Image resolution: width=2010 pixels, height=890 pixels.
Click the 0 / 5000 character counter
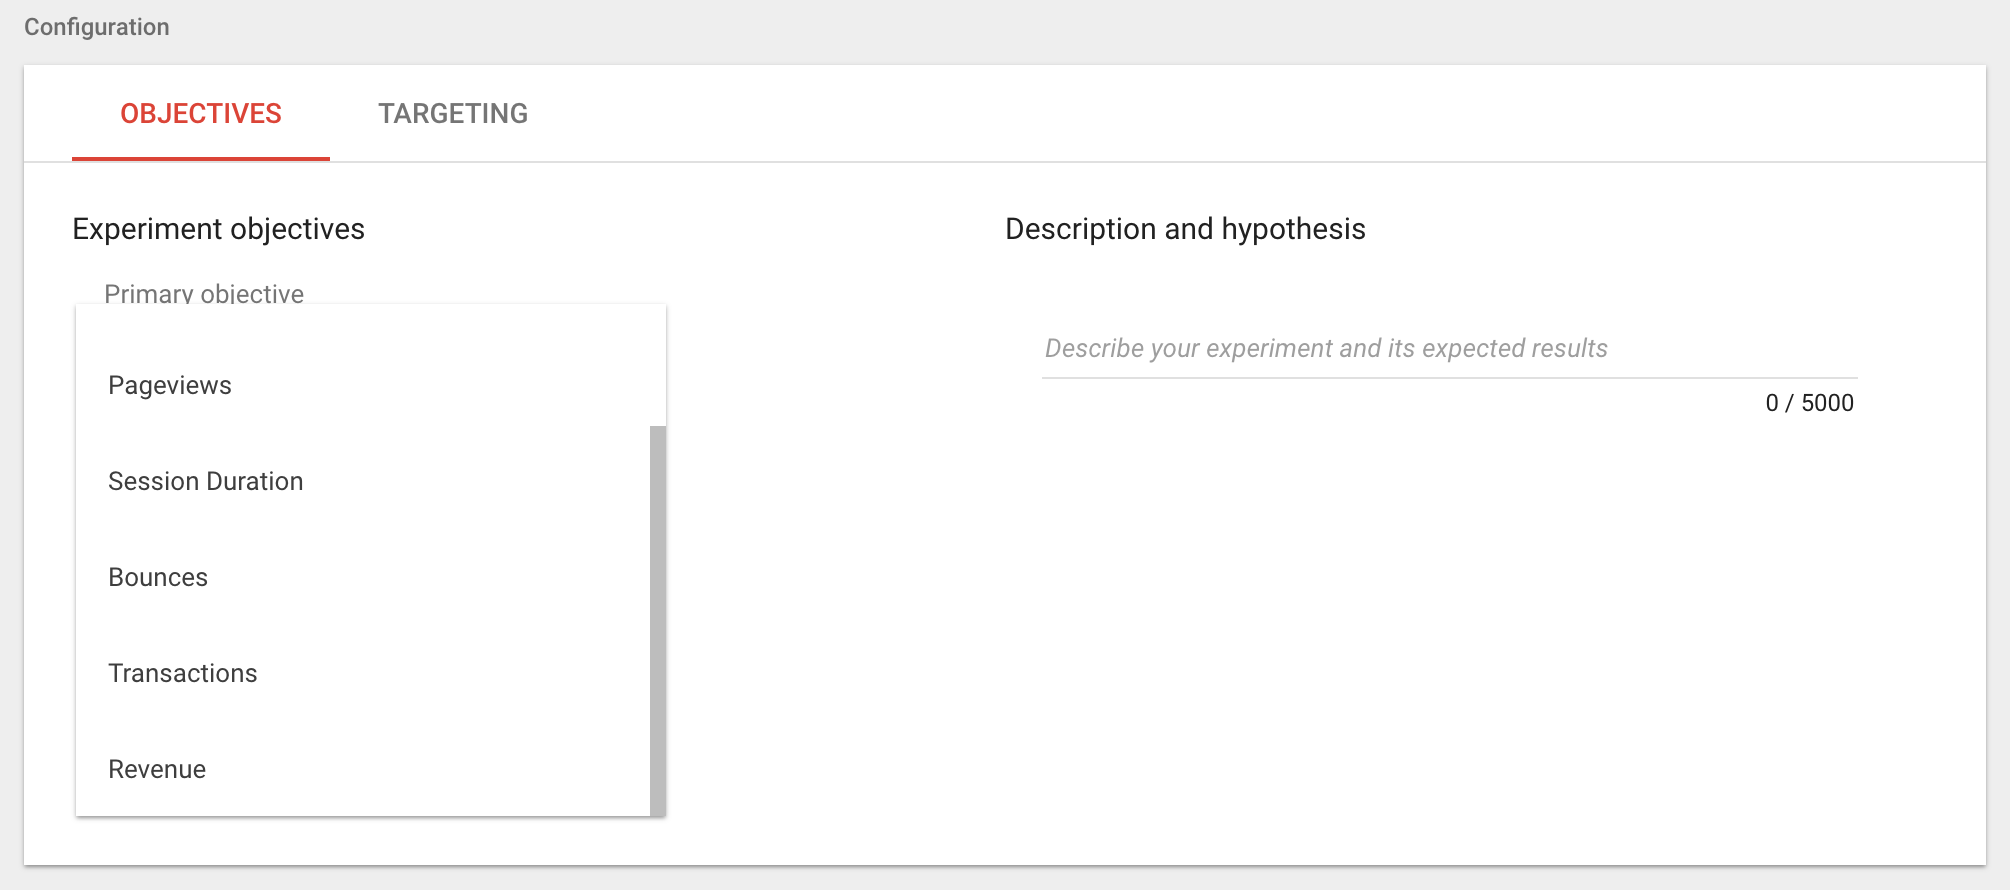1809,403
